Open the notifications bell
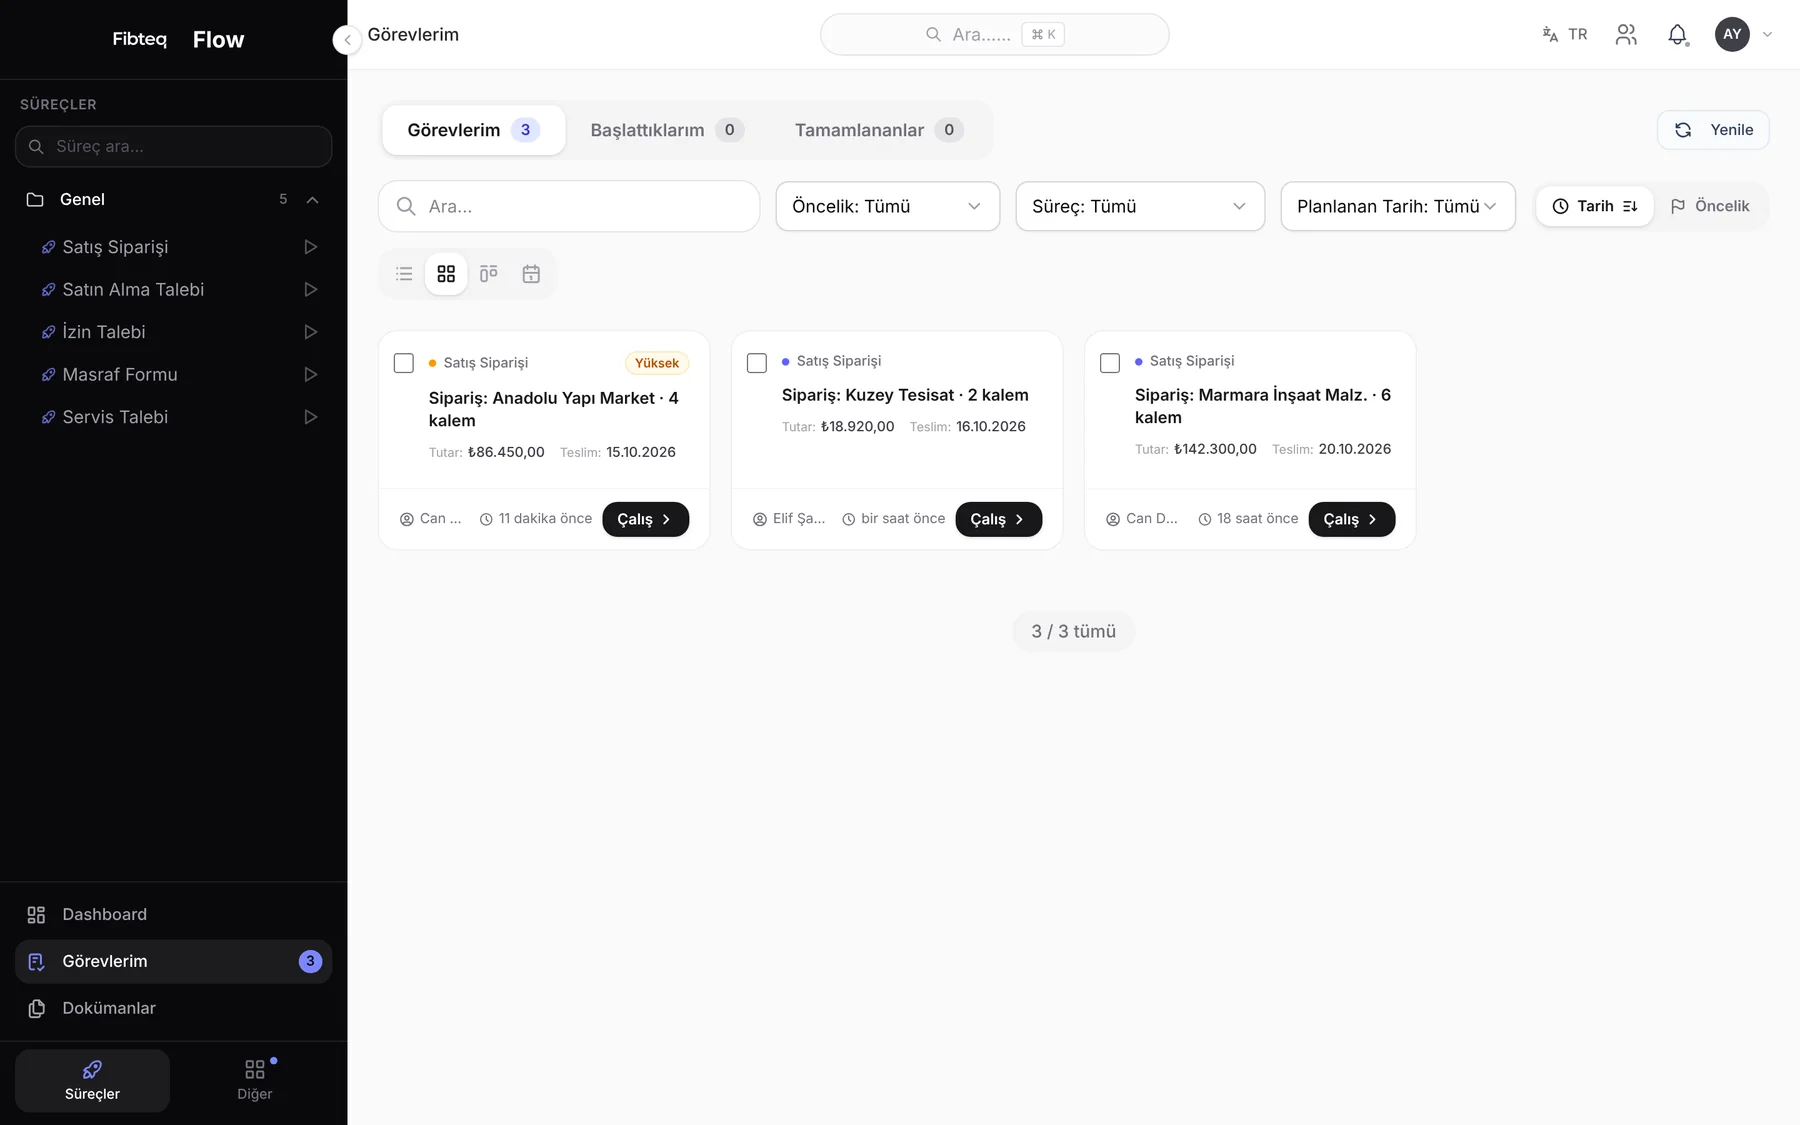The image size is (1800, 1125). 1677,35
